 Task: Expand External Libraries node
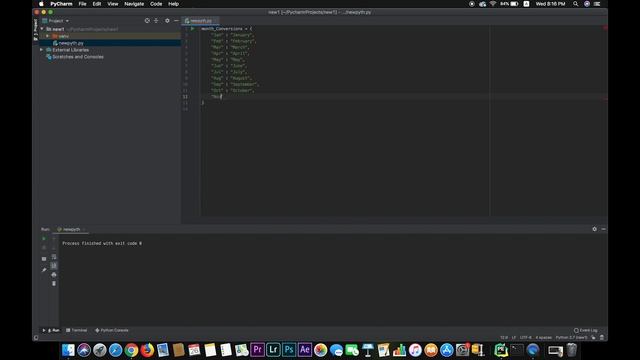(x=42, y=50)
